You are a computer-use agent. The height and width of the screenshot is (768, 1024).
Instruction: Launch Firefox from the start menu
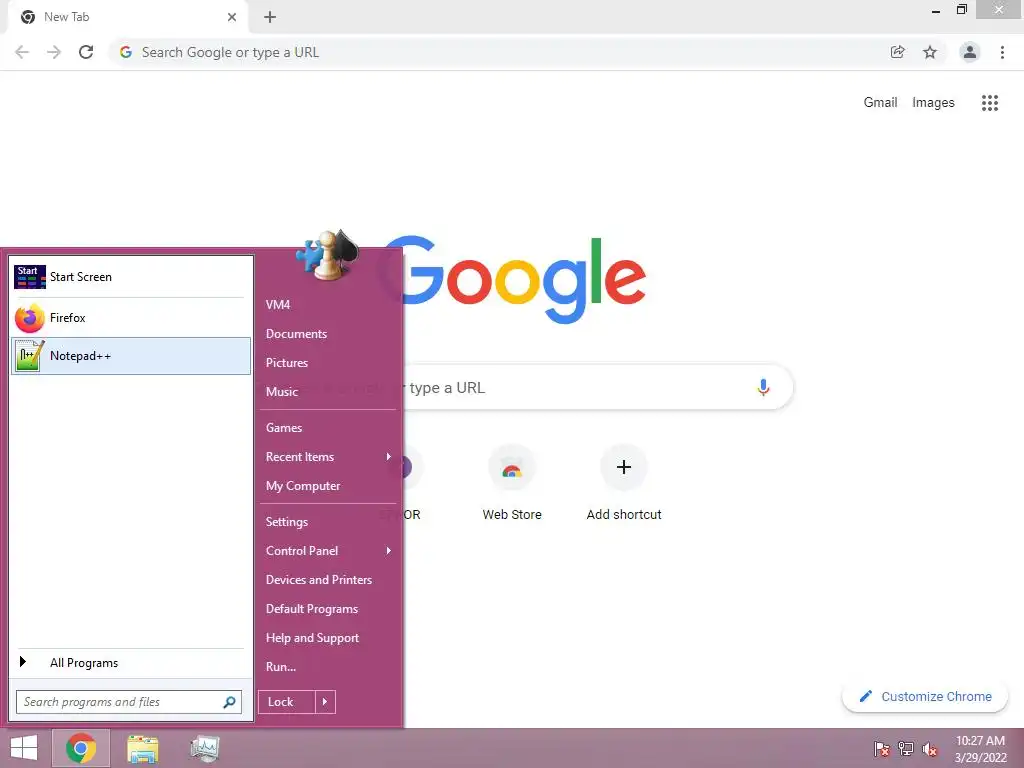click(131, 318)
